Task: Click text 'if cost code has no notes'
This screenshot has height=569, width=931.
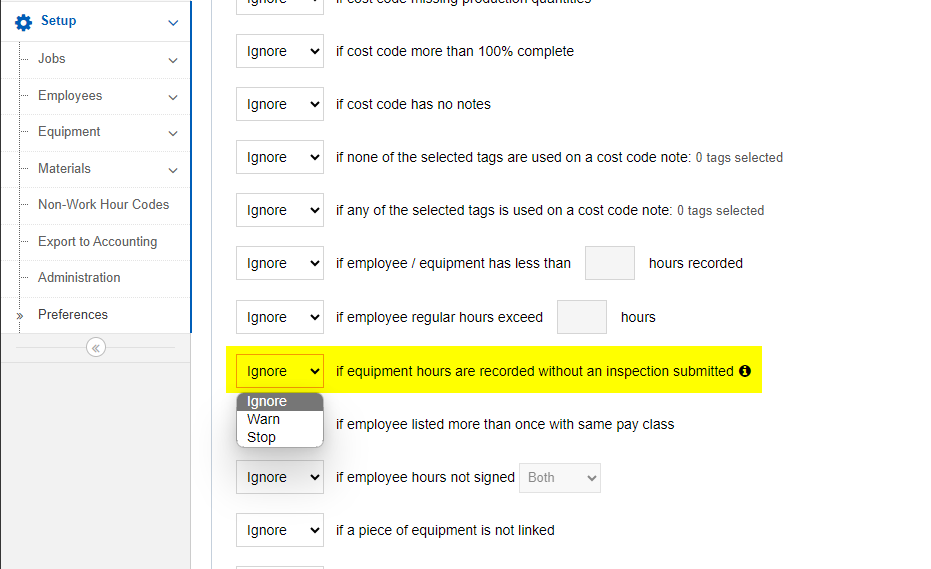Action: tap(413, 104)
